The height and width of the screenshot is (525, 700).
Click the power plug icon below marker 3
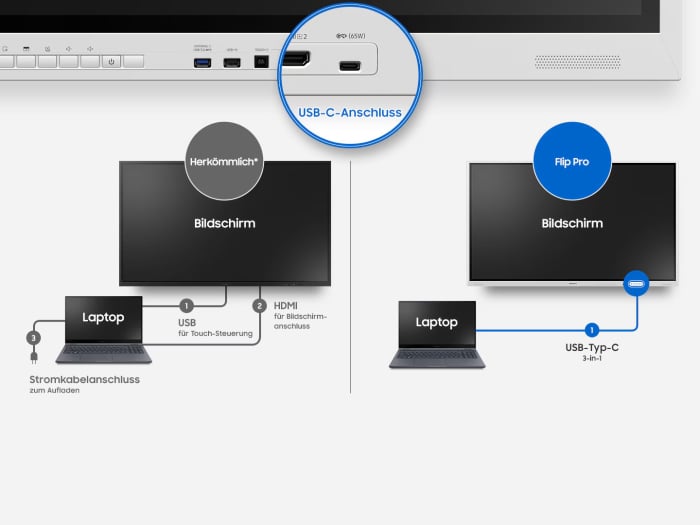coord(34,358)
